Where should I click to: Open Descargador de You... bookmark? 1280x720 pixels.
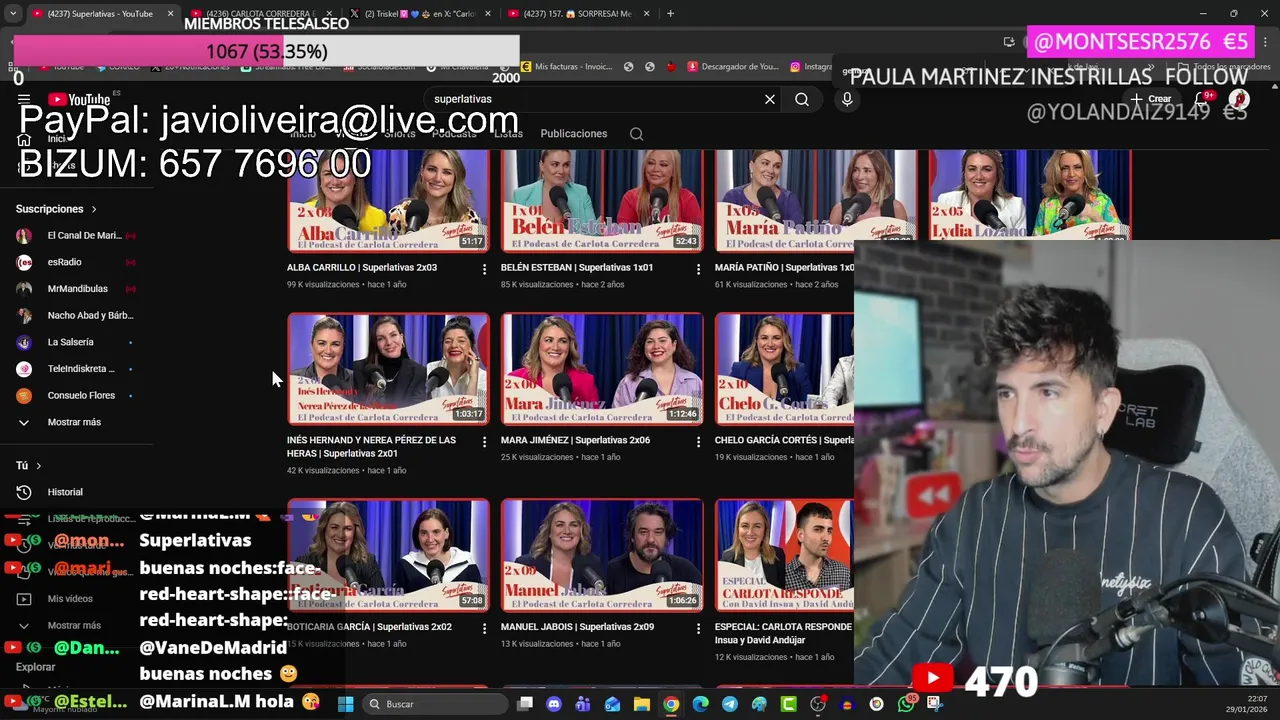coord(733,67)
